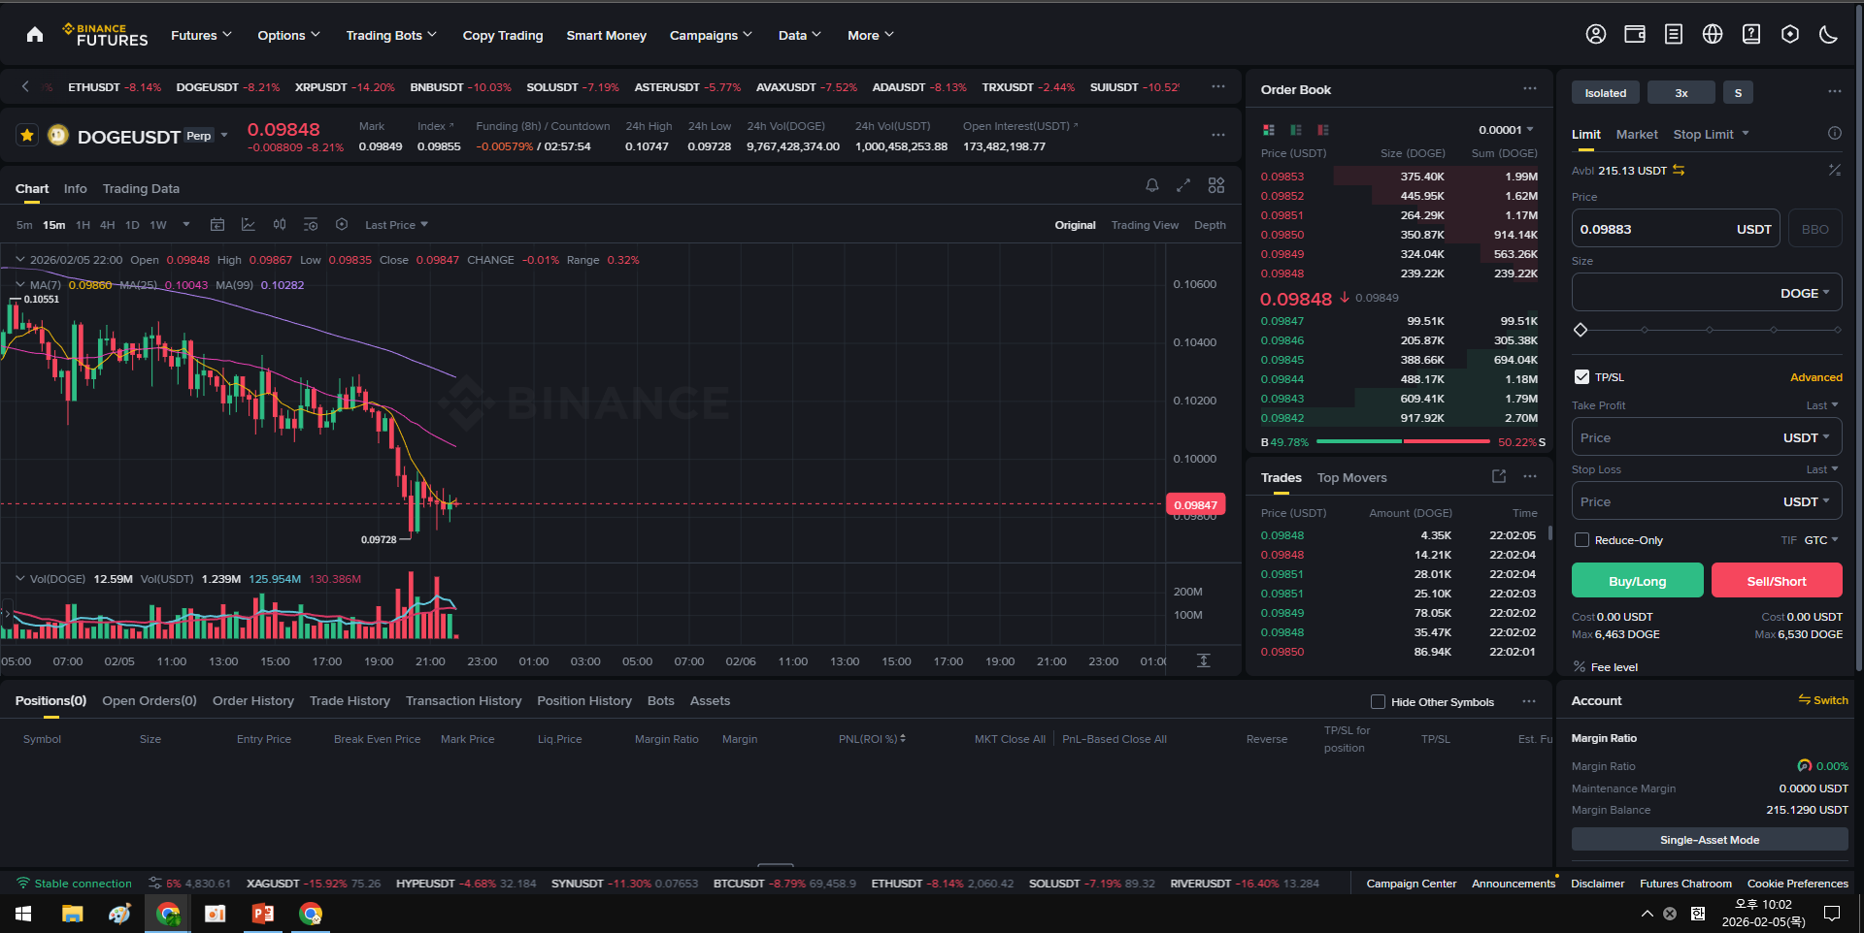Open the chart date-range calendar icon
1864x933 pixels.
point(217,225)
